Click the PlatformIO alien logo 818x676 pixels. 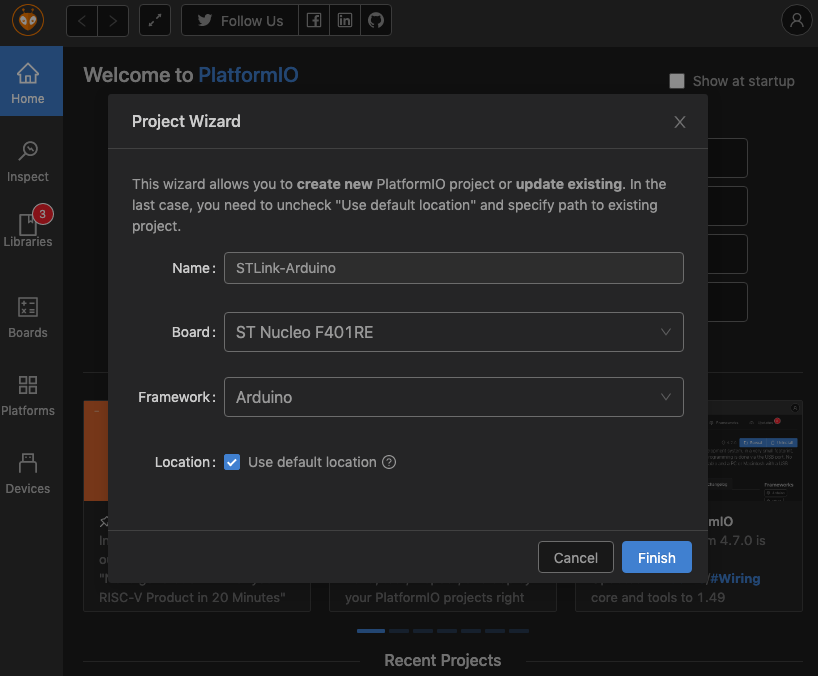click(28, 20)
